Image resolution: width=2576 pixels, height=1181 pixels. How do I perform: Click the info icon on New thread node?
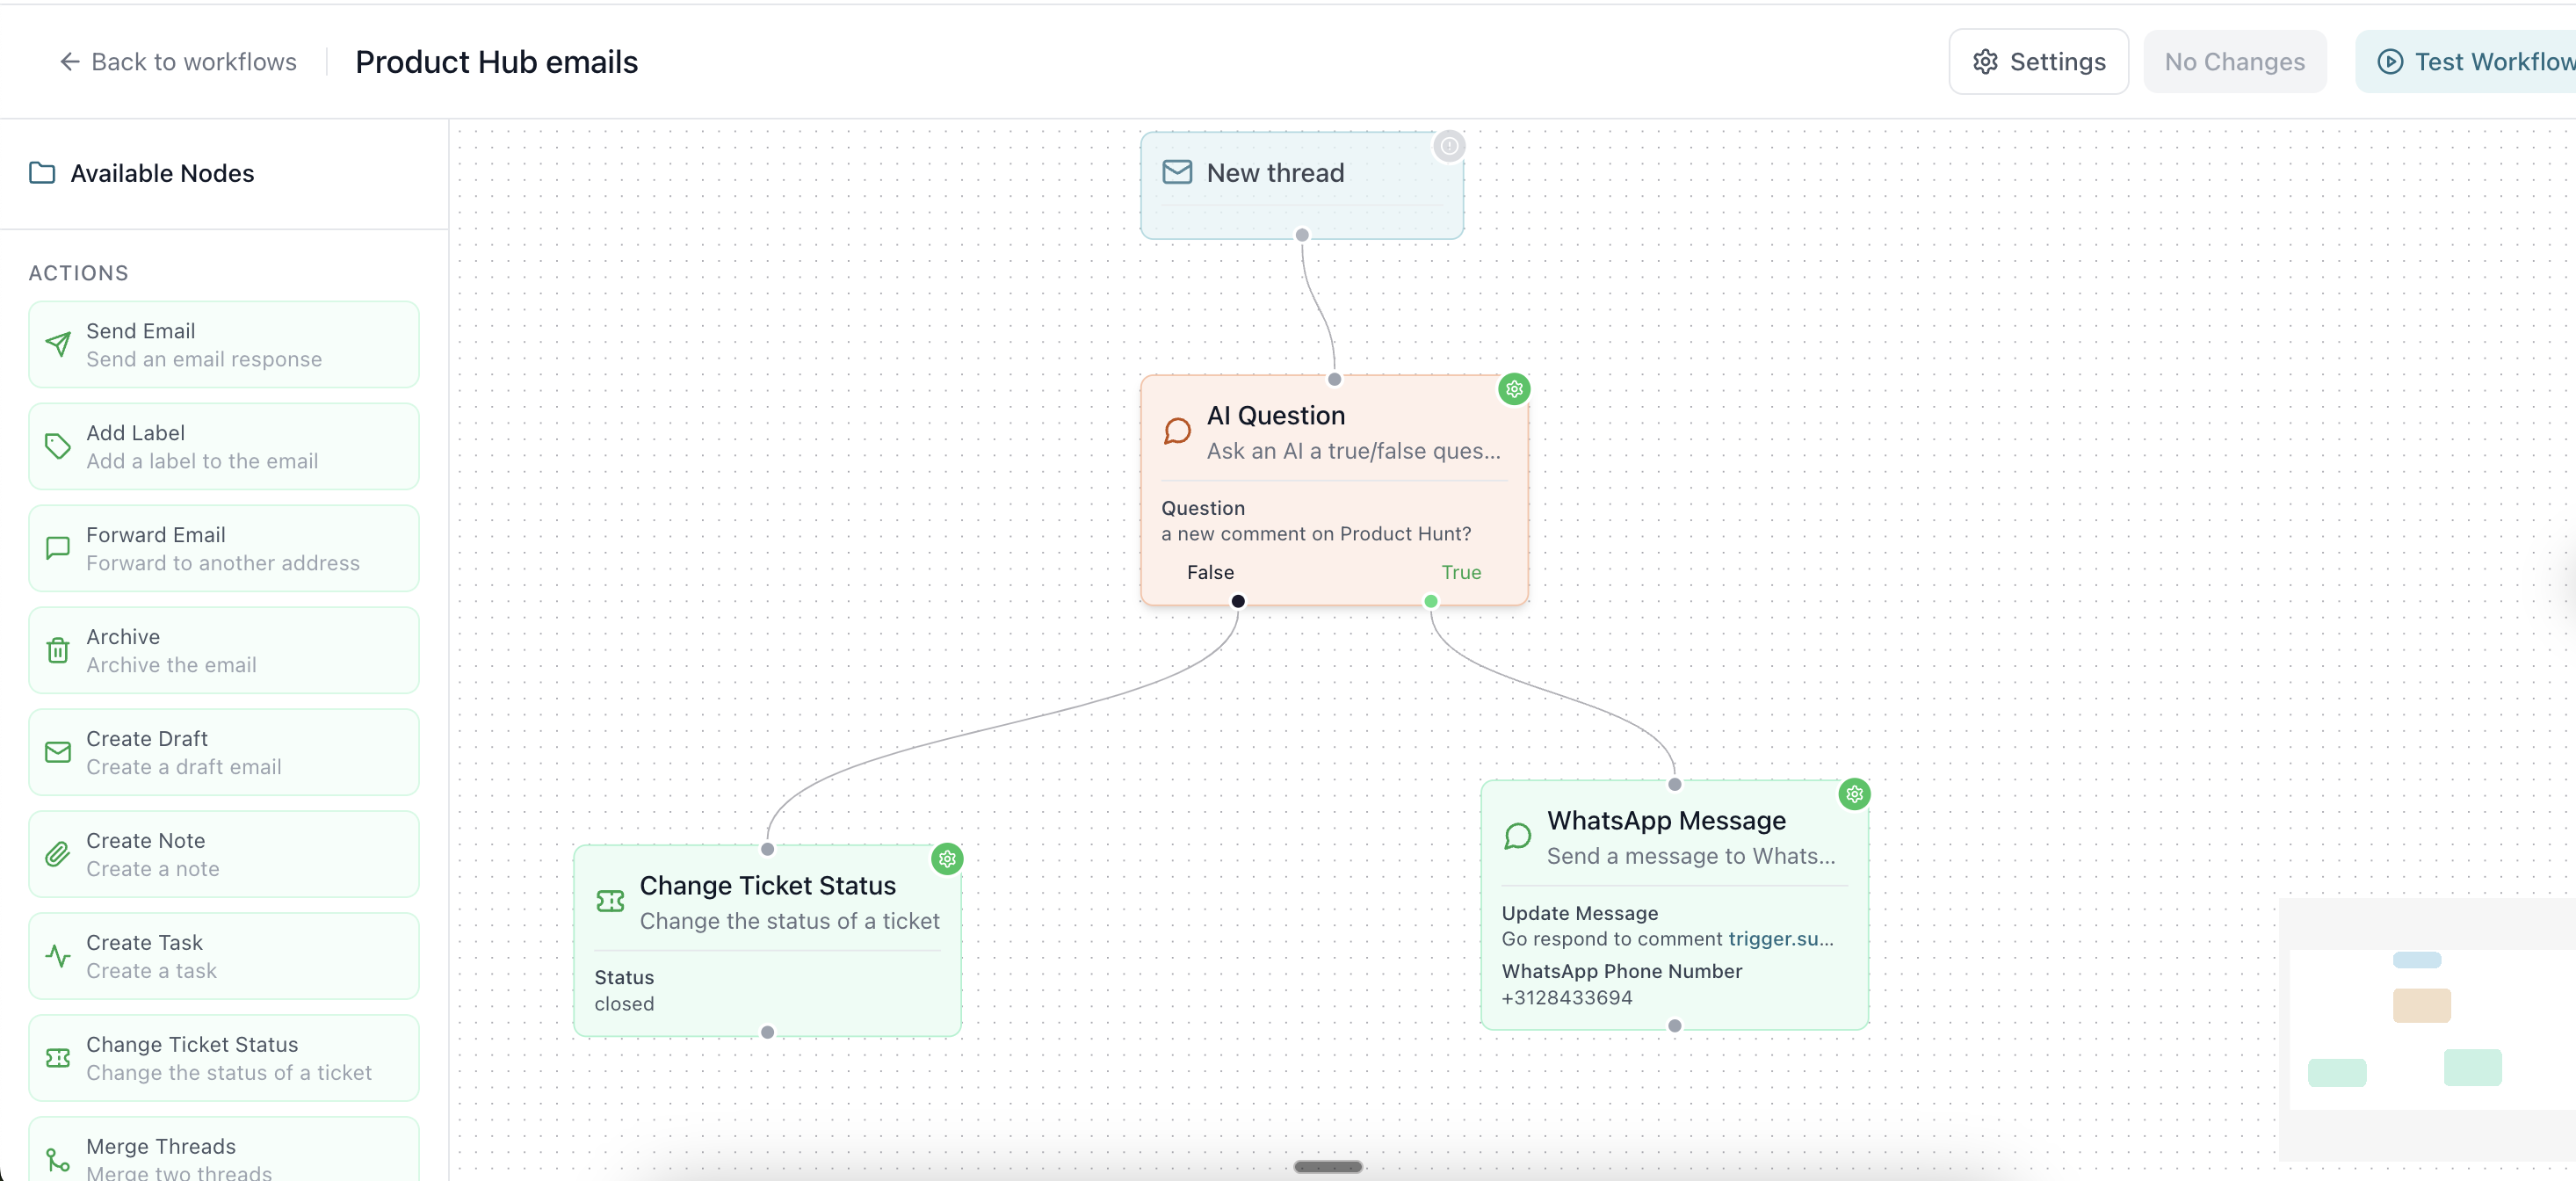pos(1448,146)
